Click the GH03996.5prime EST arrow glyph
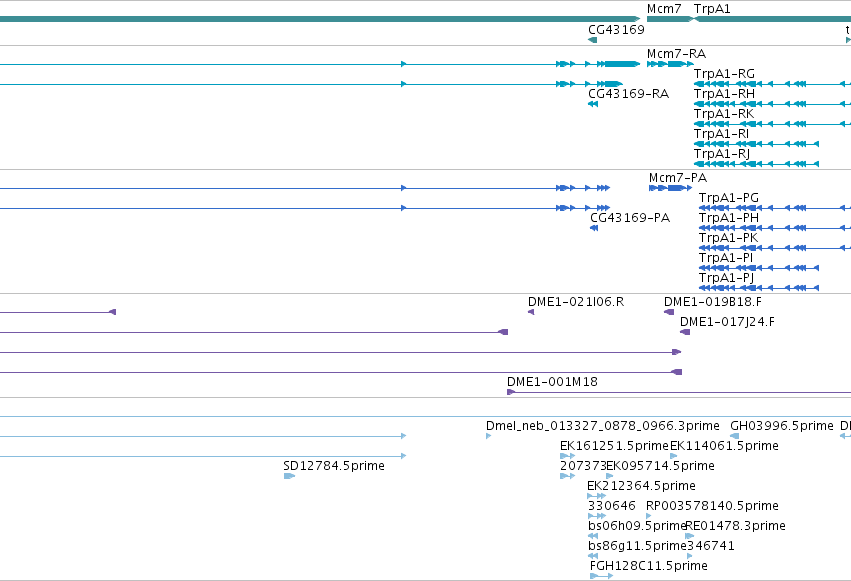The height and width of the screenshot is (581, 851). click(x=734, y=436)
